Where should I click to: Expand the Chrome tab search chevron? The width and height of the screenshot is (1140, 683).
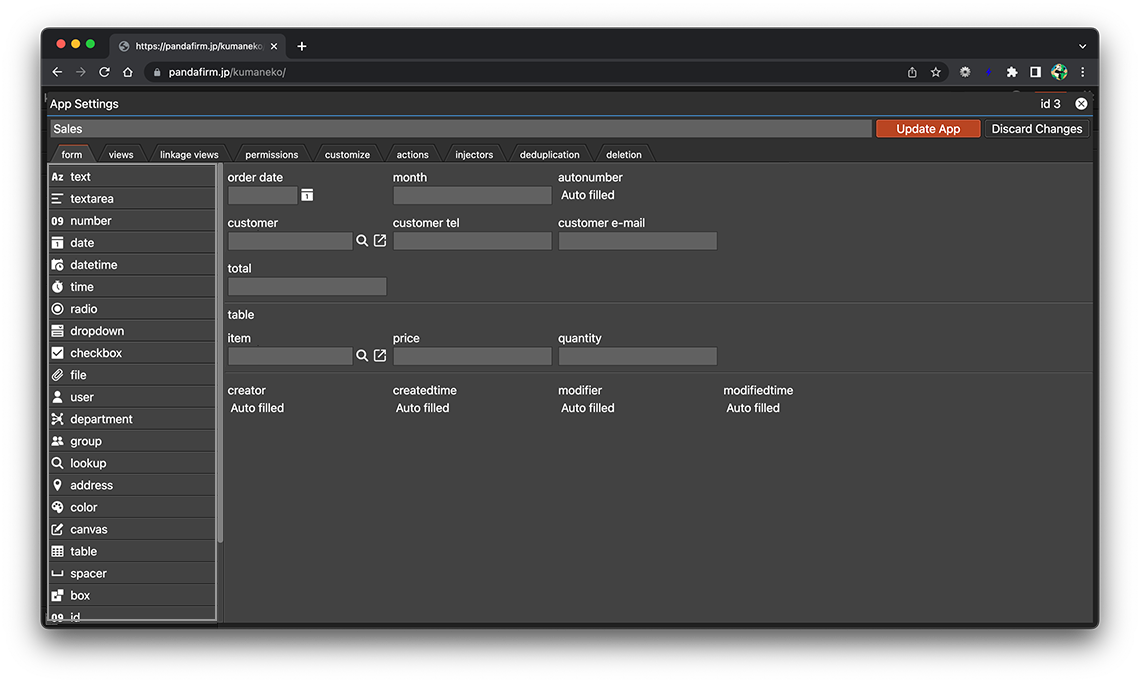coord(1082,46)
